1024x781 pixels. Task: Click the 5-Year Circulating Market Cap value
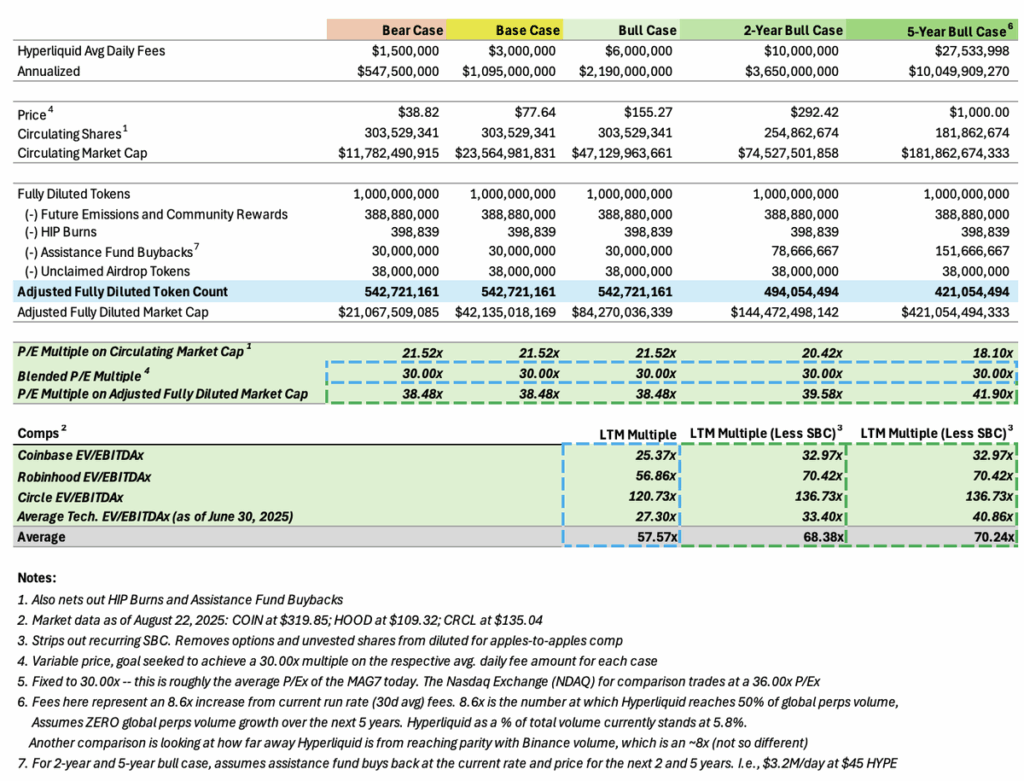tap(955, 153)
